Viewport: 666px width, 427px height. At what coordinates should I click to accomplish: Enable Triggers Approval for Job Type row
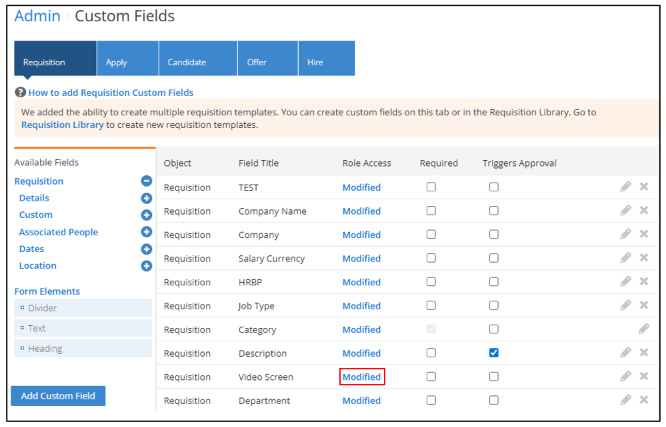tap(493, 306)
